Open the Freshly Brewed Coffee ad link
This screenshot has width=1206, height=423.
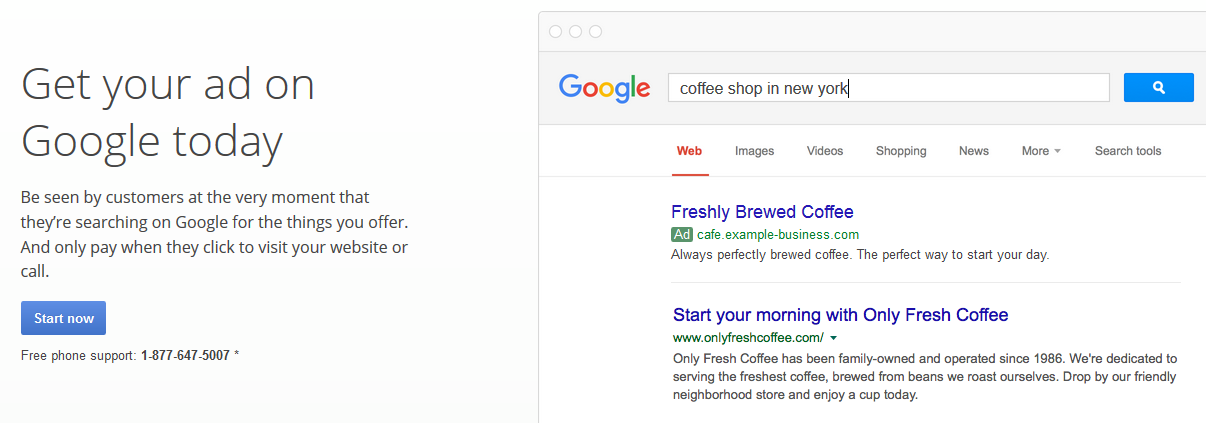[762, 212]
